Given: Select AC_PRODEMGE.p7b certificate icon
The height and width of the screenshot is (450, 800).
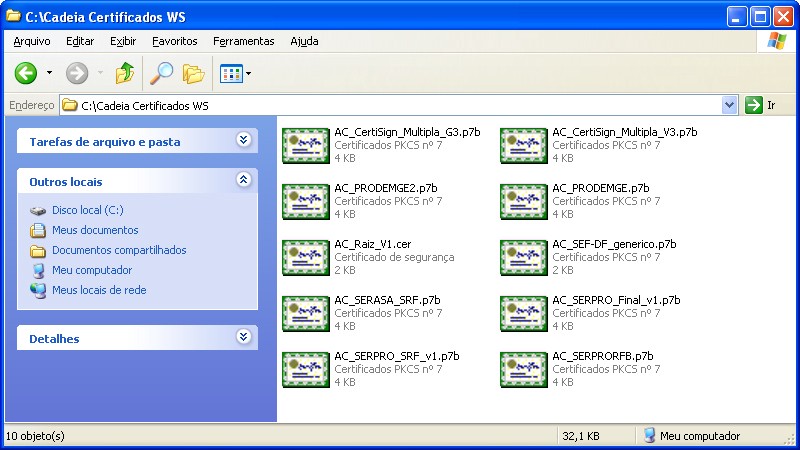Looking at the screenshot, I should coord(523,202).
